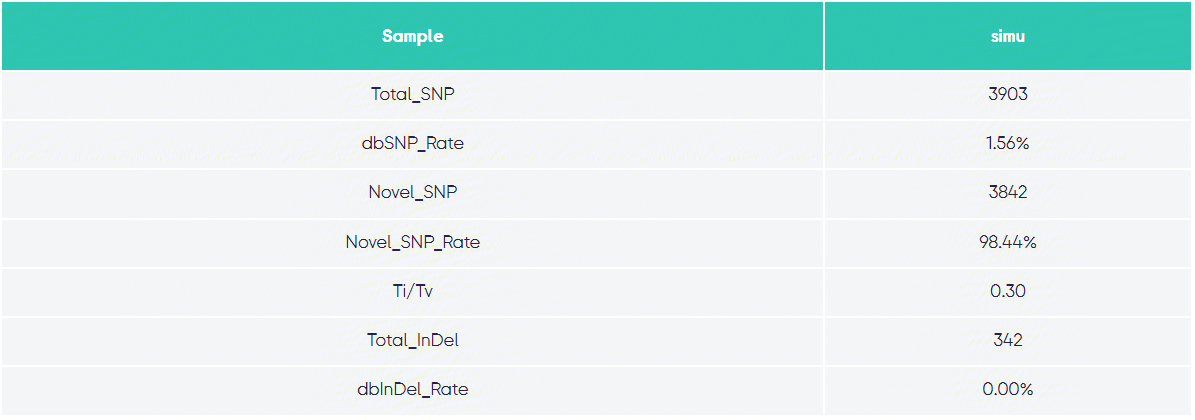The width and height of the screenshot is (1195, 420).
Task: Select the 0.30 value cell
Action: (1008, 291)
